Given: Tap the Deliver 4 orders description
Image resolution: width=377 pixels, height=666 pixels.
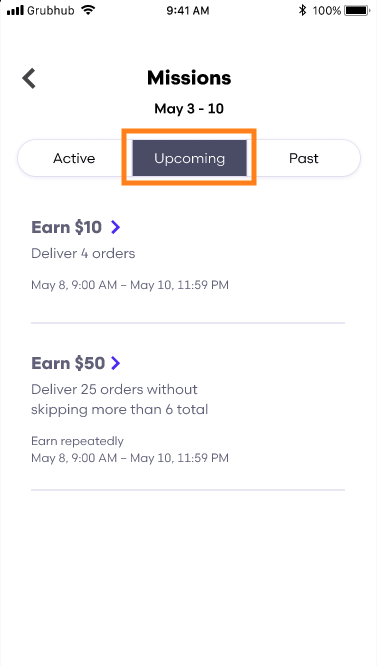Looking at the screenshot, I should [x=83, y=254].
